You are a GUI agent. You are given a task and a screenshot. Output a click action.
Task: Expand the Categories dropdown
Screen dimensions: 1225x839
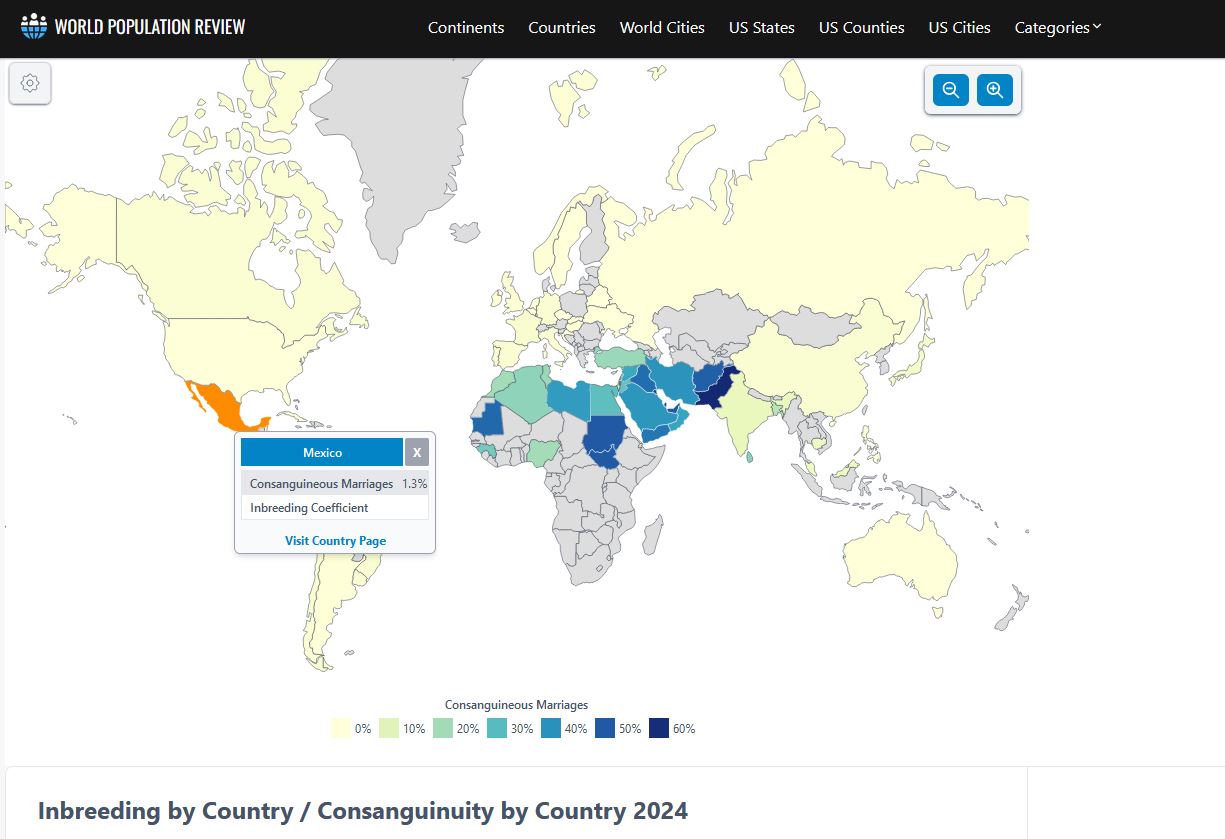[1058, 28]
